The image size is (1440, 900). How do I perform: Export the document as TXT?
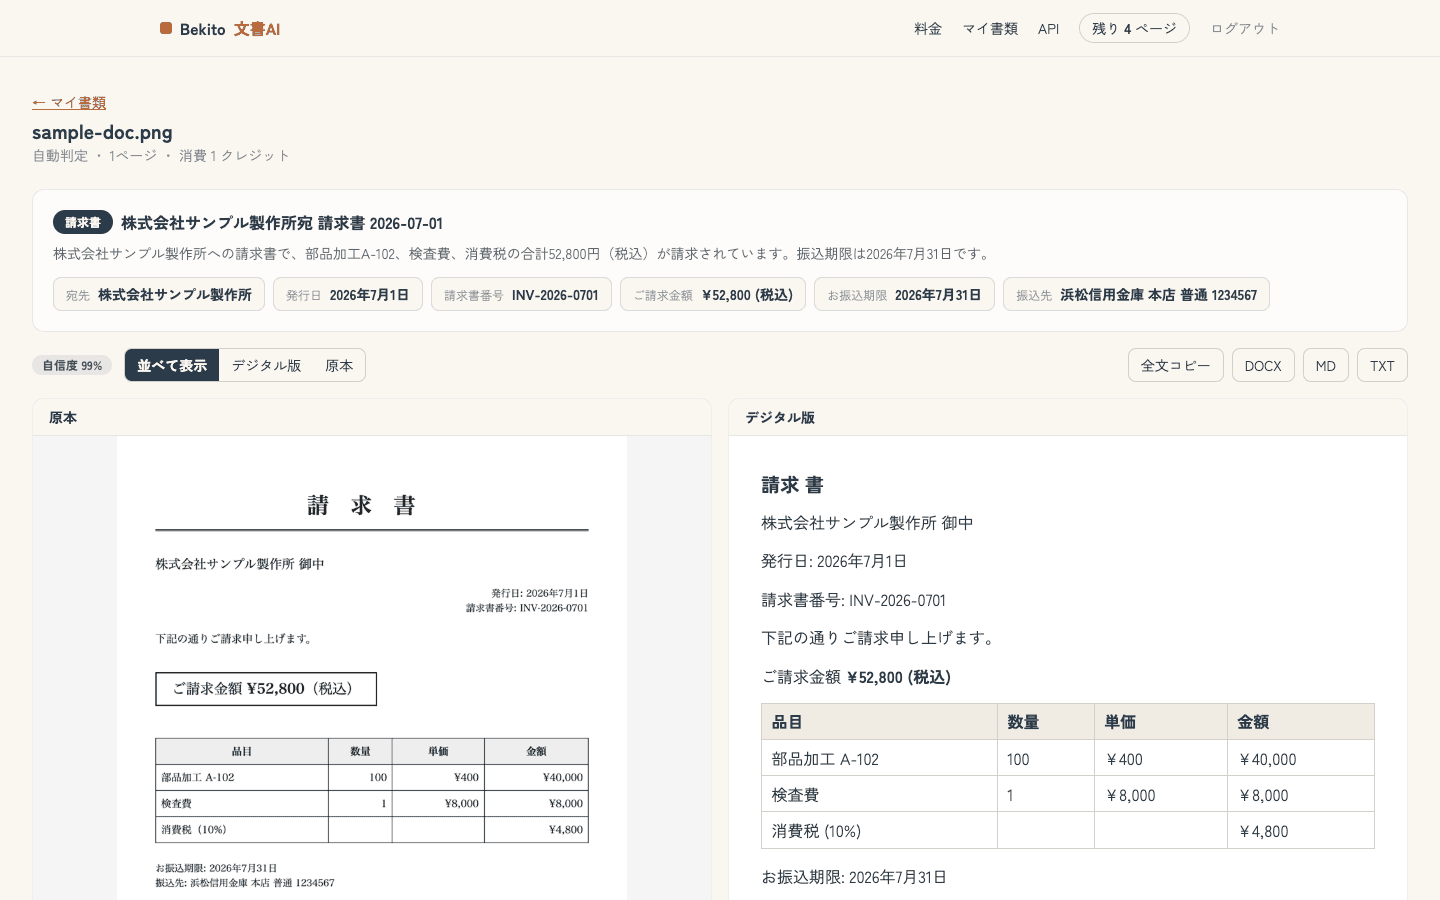(x=1382, y=365)
